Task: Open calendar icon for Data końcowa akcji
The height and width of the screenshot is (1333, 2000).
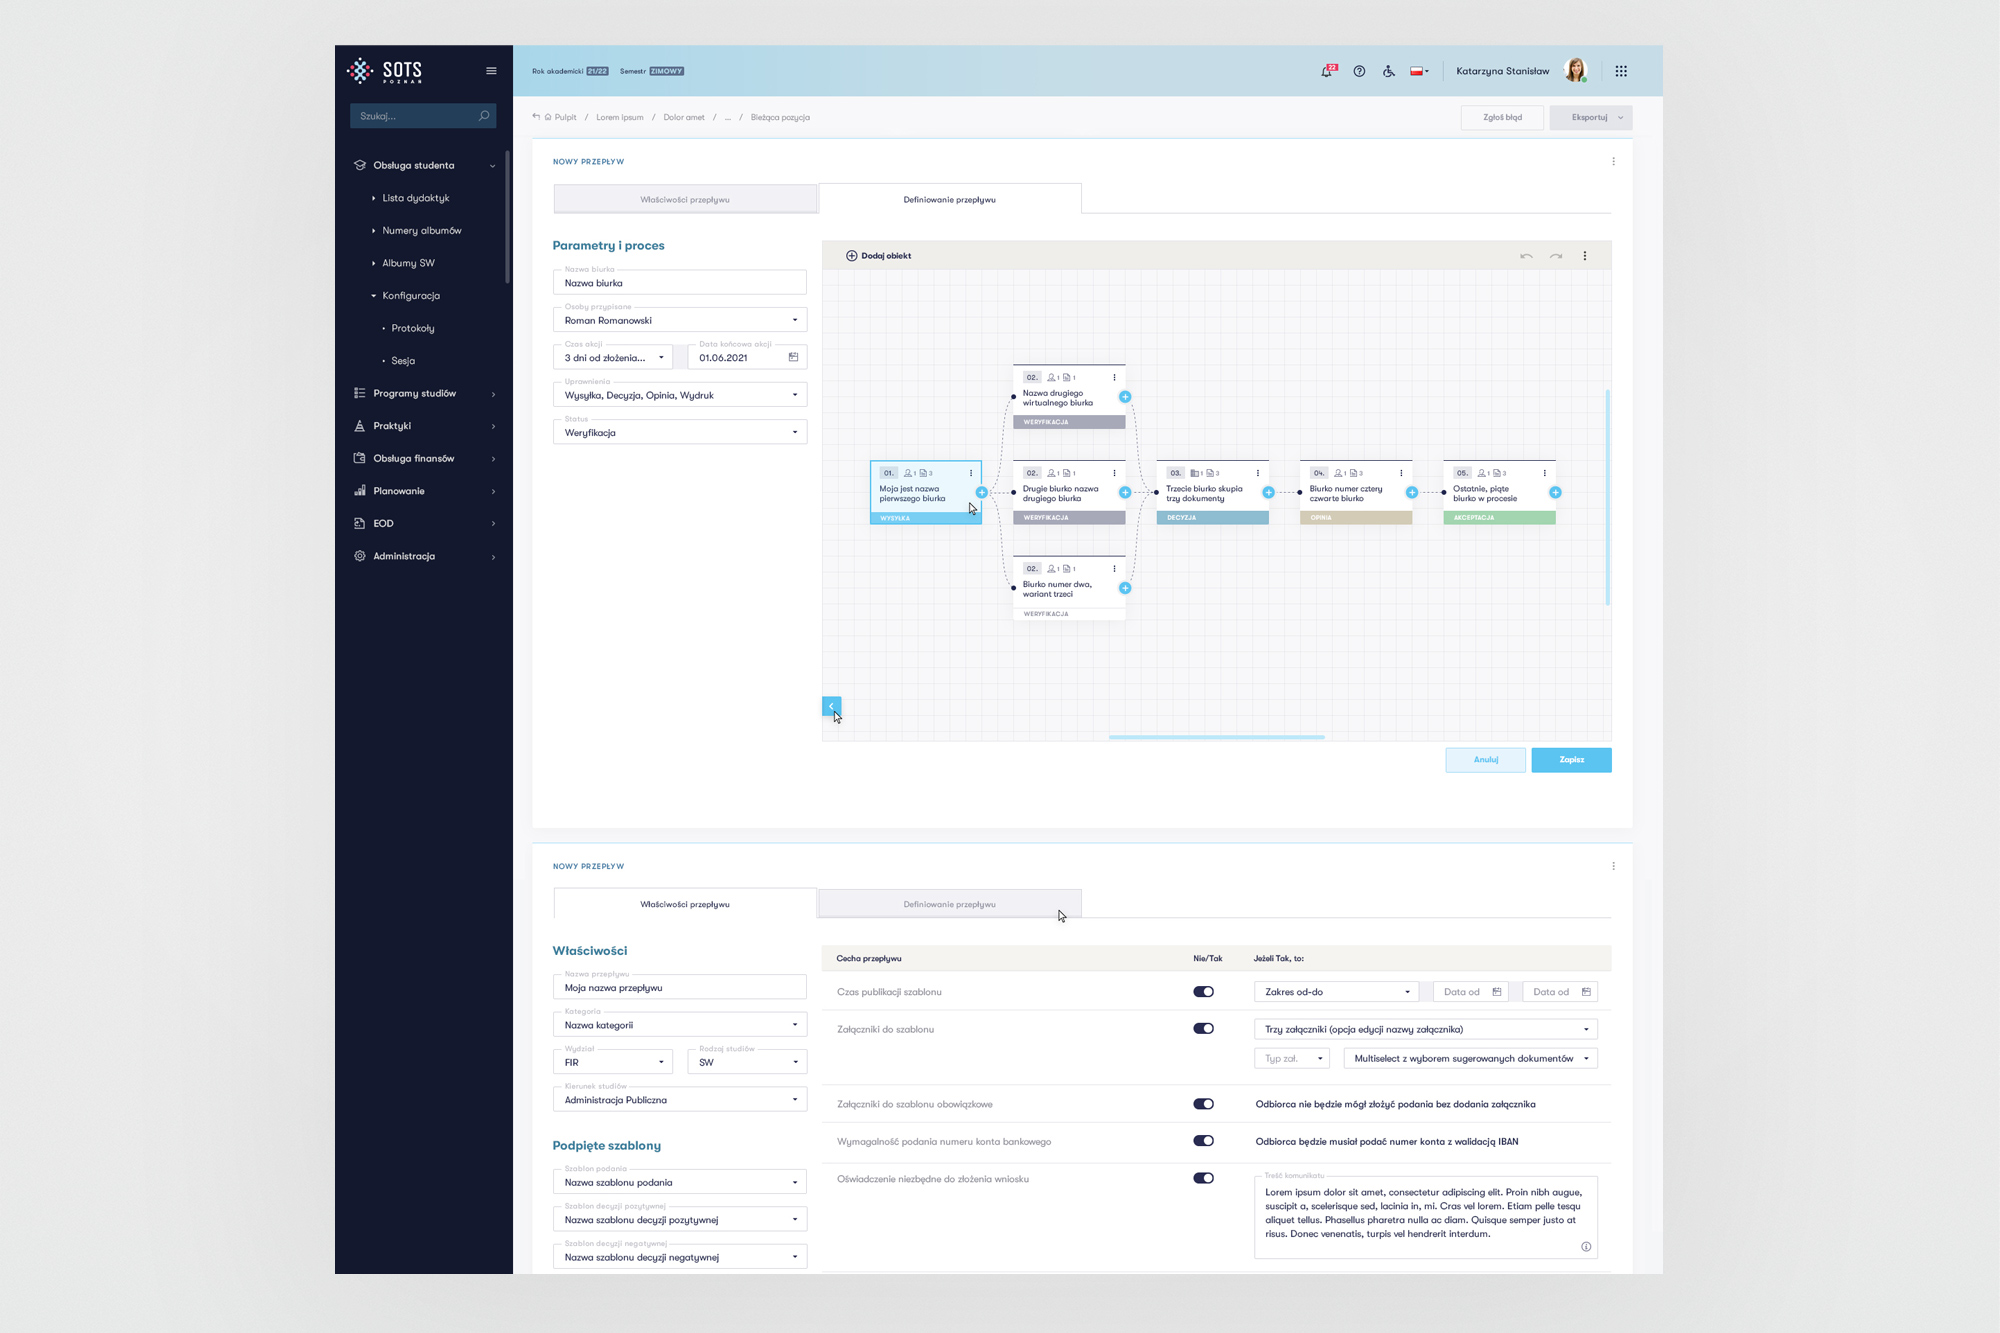Action: pos(793,357)
